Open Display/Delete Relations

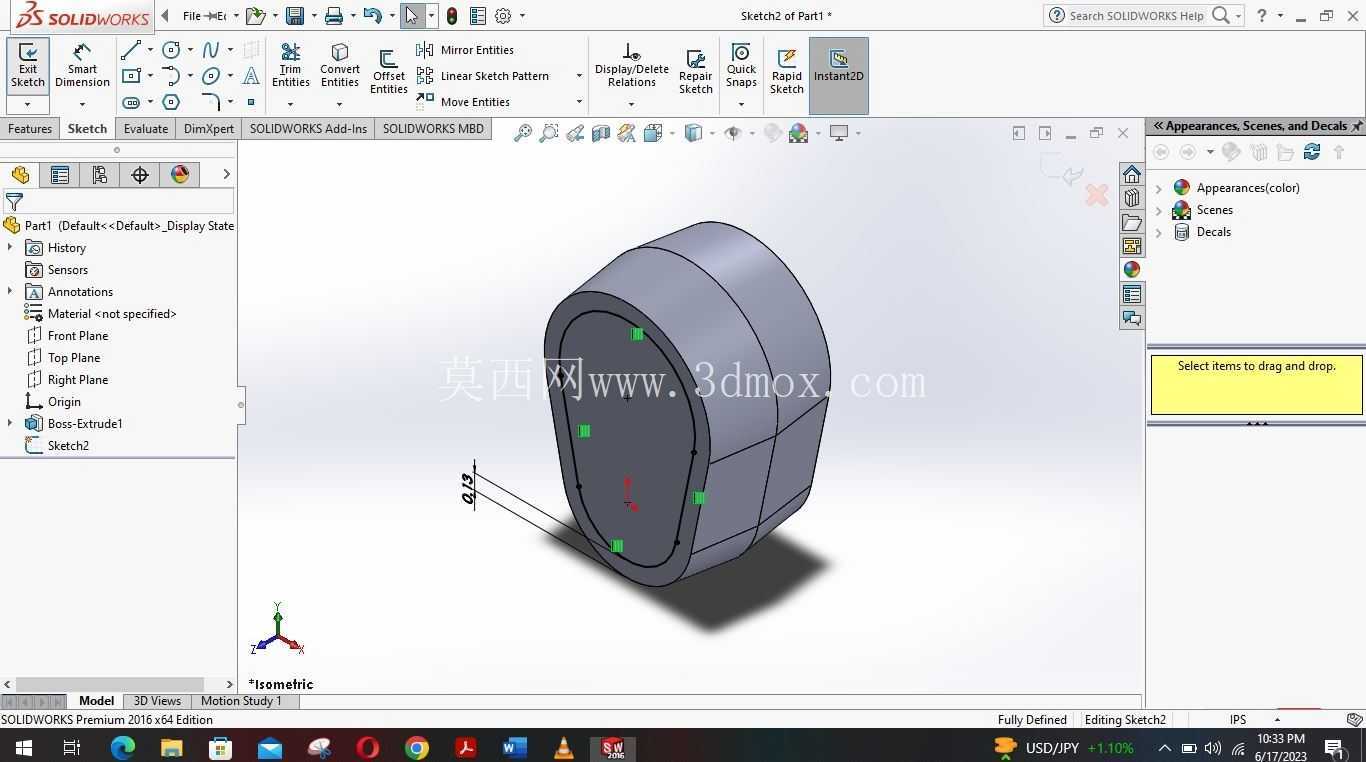click(x=631, y=67)
